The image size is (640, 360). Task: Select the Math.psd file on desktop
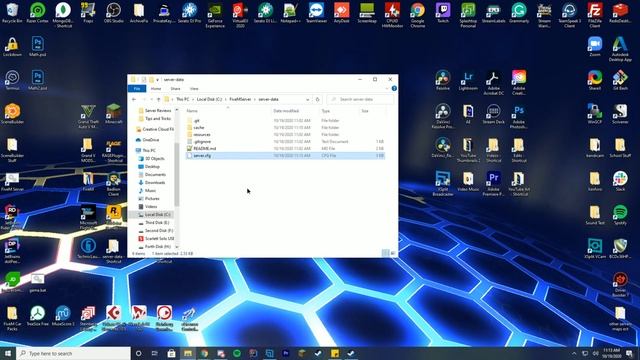pyautogui.click(x=38, y=46)
